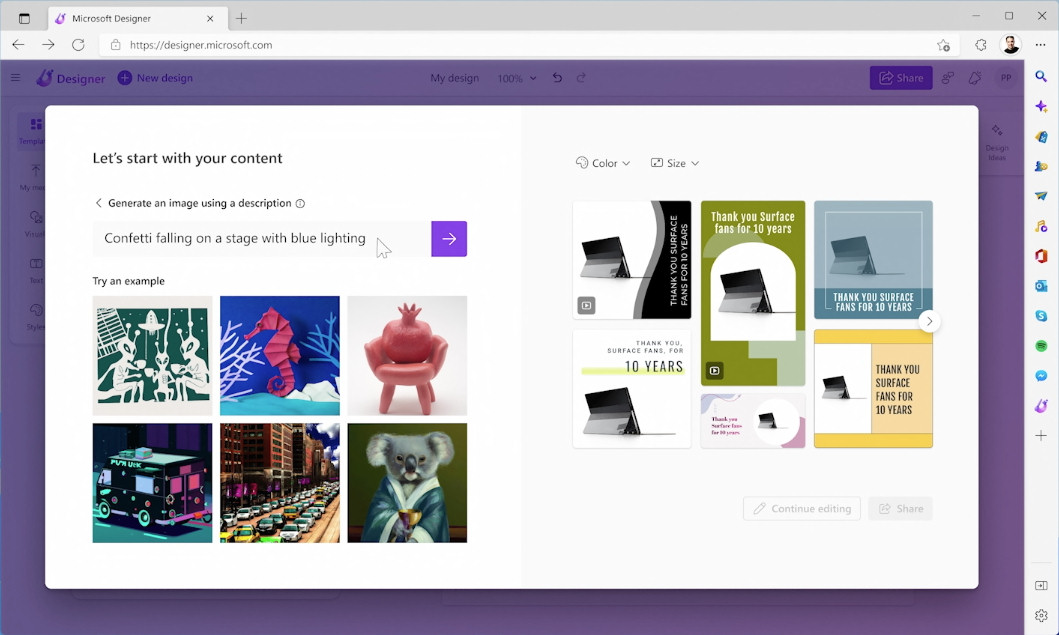The height and width of the screenshot is (635, 1059).
Task: Open the Design Ideas panel
Action: pos(997,142)
